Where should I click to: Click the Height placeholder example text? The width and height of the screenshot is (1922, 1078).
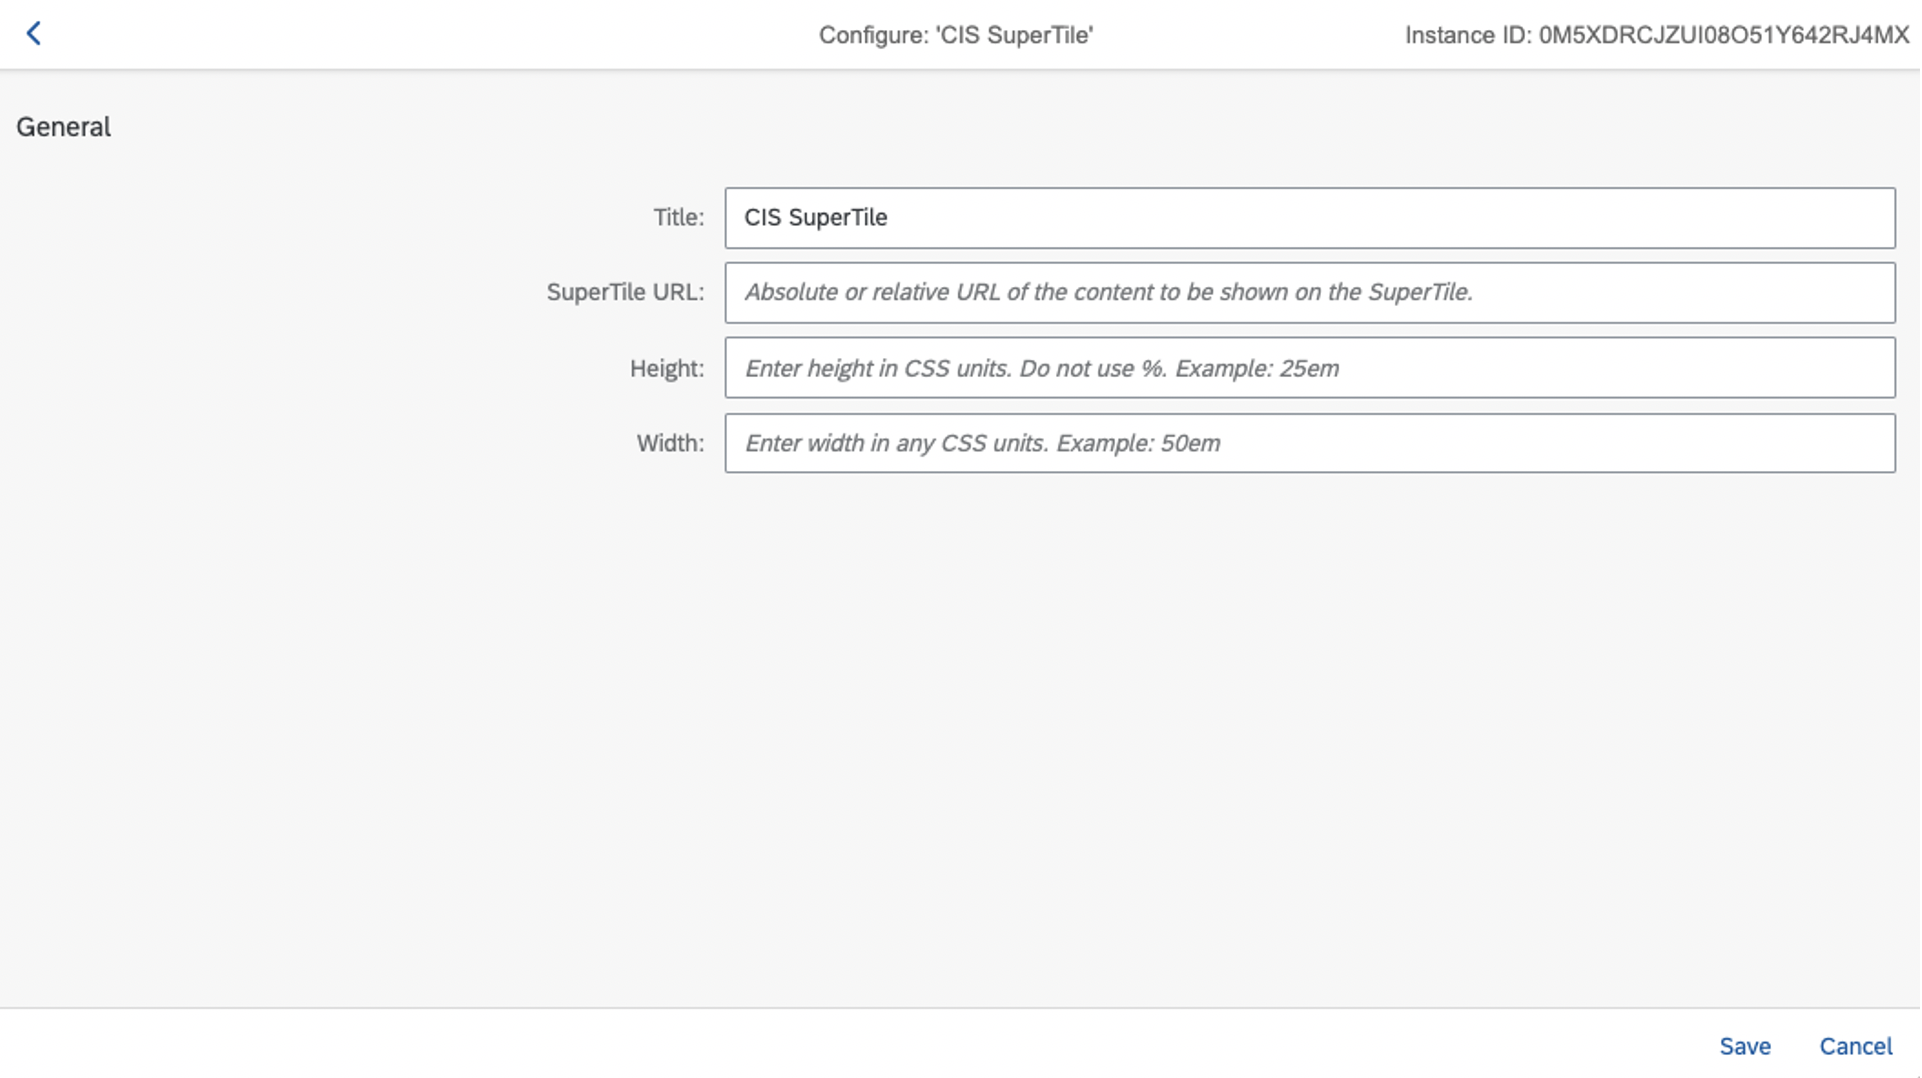(x=1041, y=368)
